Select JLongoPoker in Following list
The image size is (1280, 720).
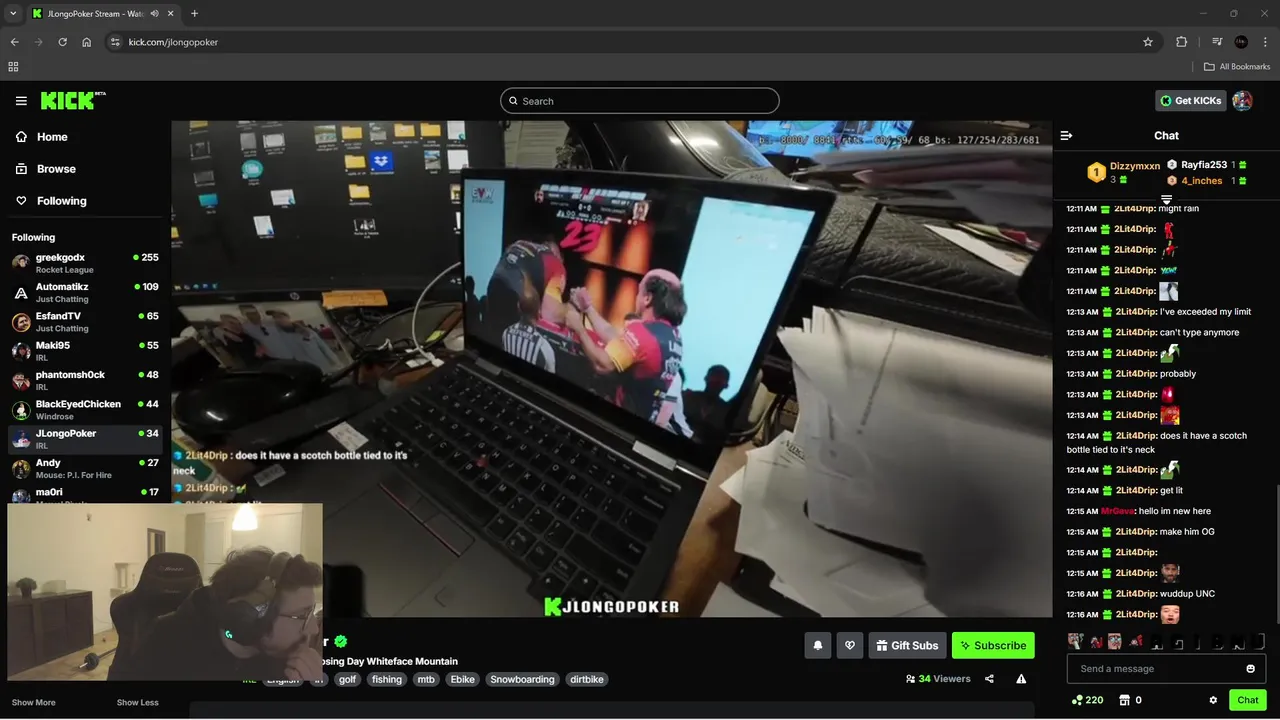coord(85,439)
